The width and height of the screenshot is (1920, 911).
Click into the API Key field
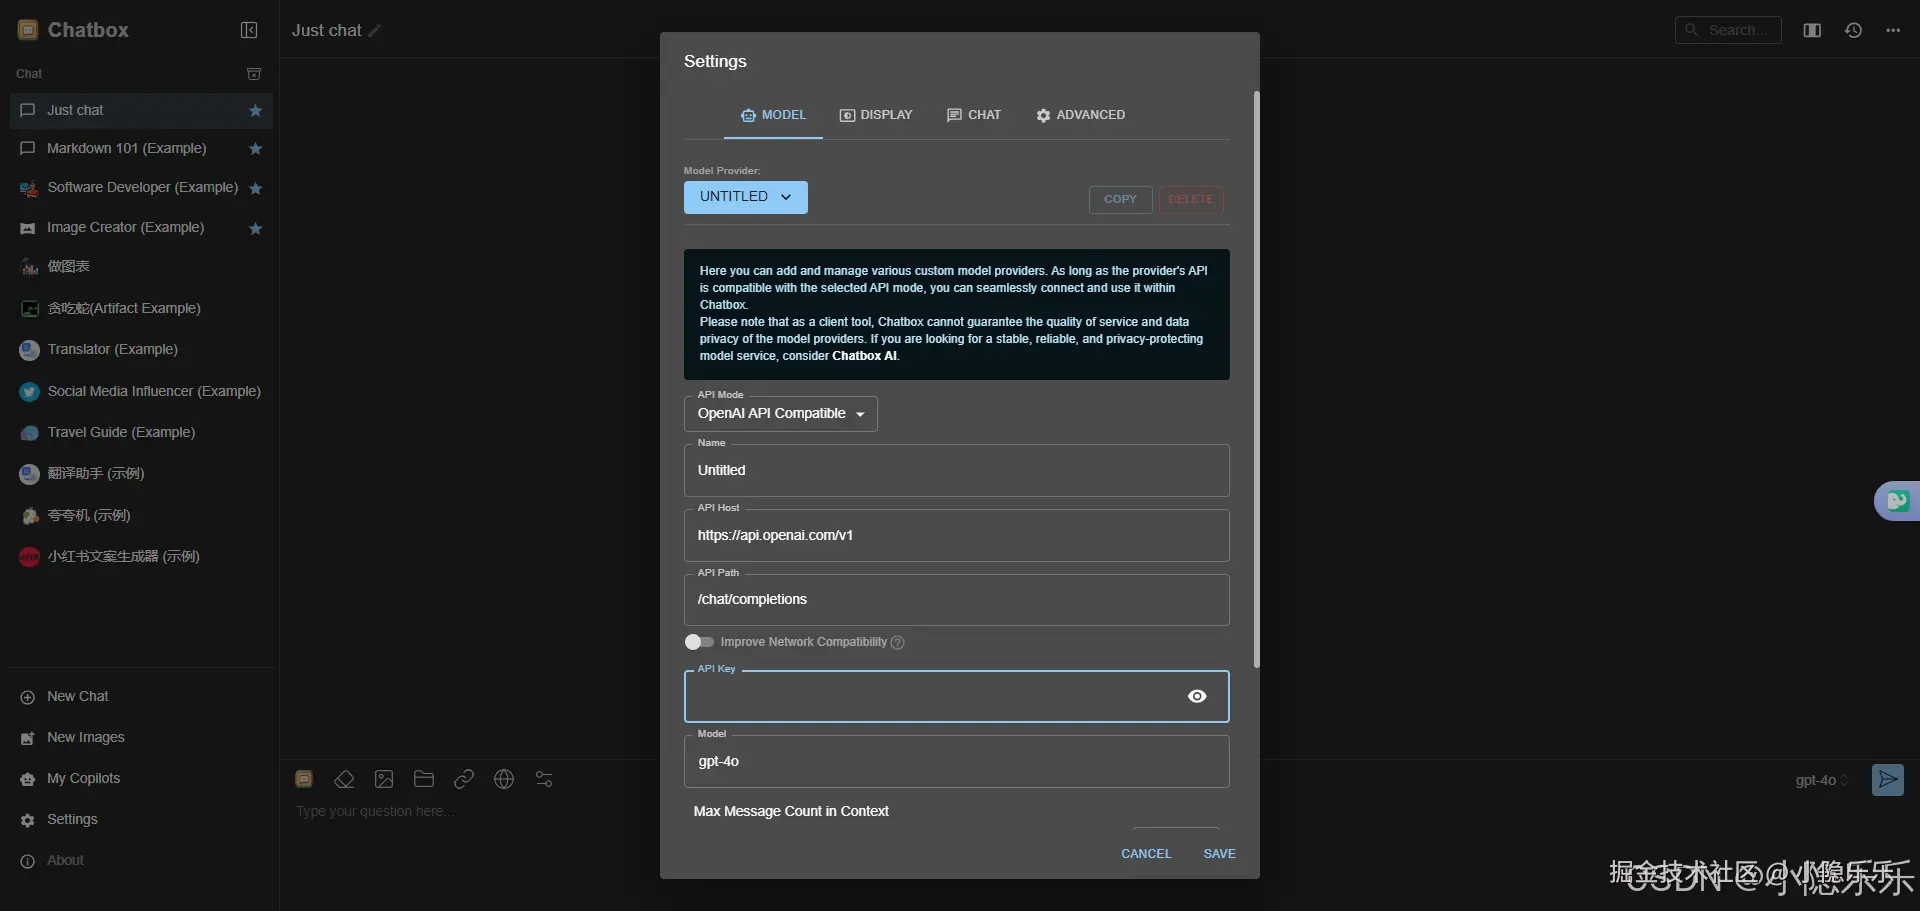957,696
